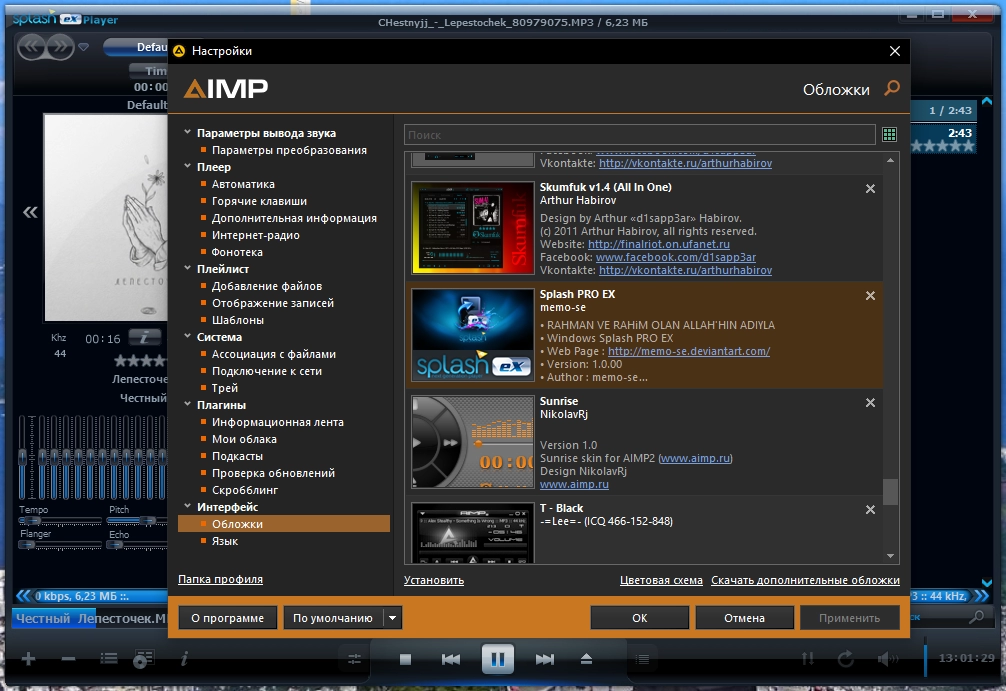
Task: Open the Папка профиля link
Action: (x=220, y=579)
